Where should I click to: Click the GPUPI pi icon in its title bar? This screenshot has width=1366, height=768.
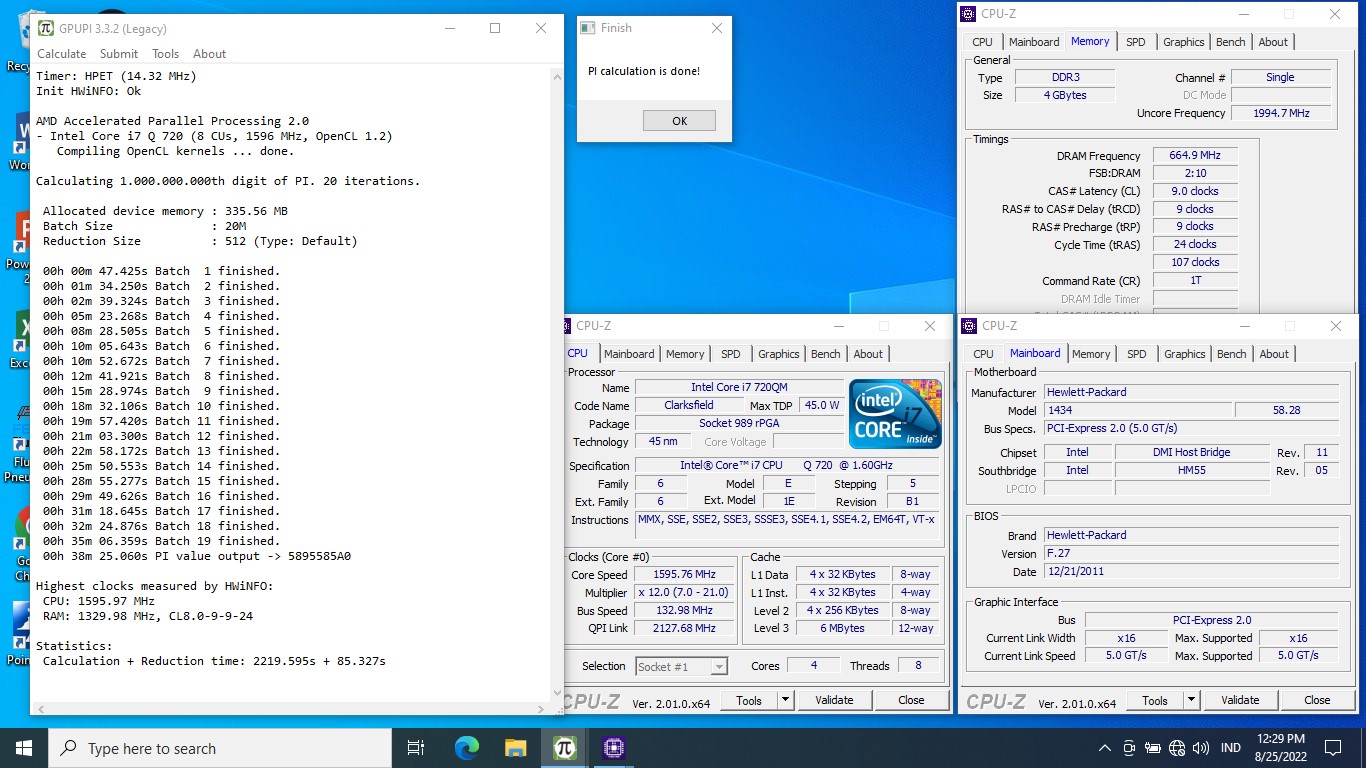point(46,28)
